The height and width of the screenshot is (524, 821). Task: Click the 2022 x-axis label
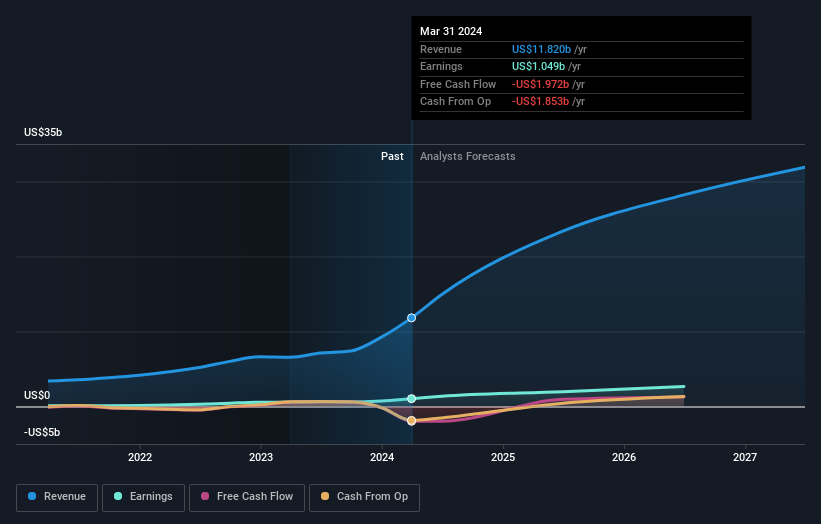point(140,457)
